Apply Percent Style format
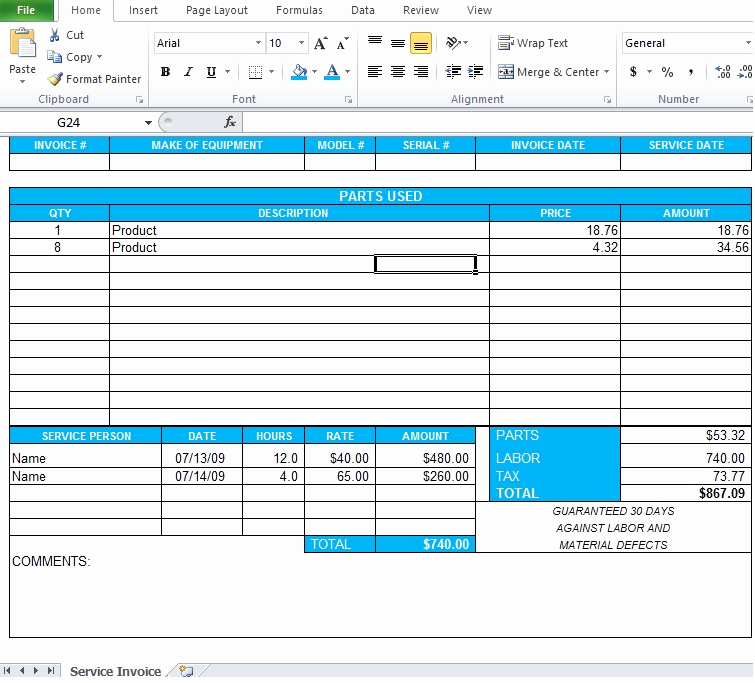Image resolution: width=755 pixels, height=683 pixels. click(x=667, y=72)
